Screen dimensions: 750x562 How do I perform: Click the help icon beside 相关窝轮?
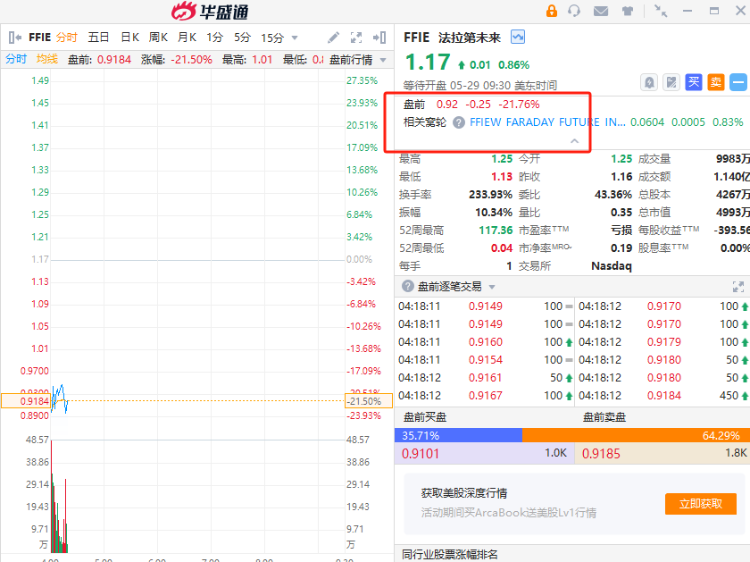coord(459,122)
